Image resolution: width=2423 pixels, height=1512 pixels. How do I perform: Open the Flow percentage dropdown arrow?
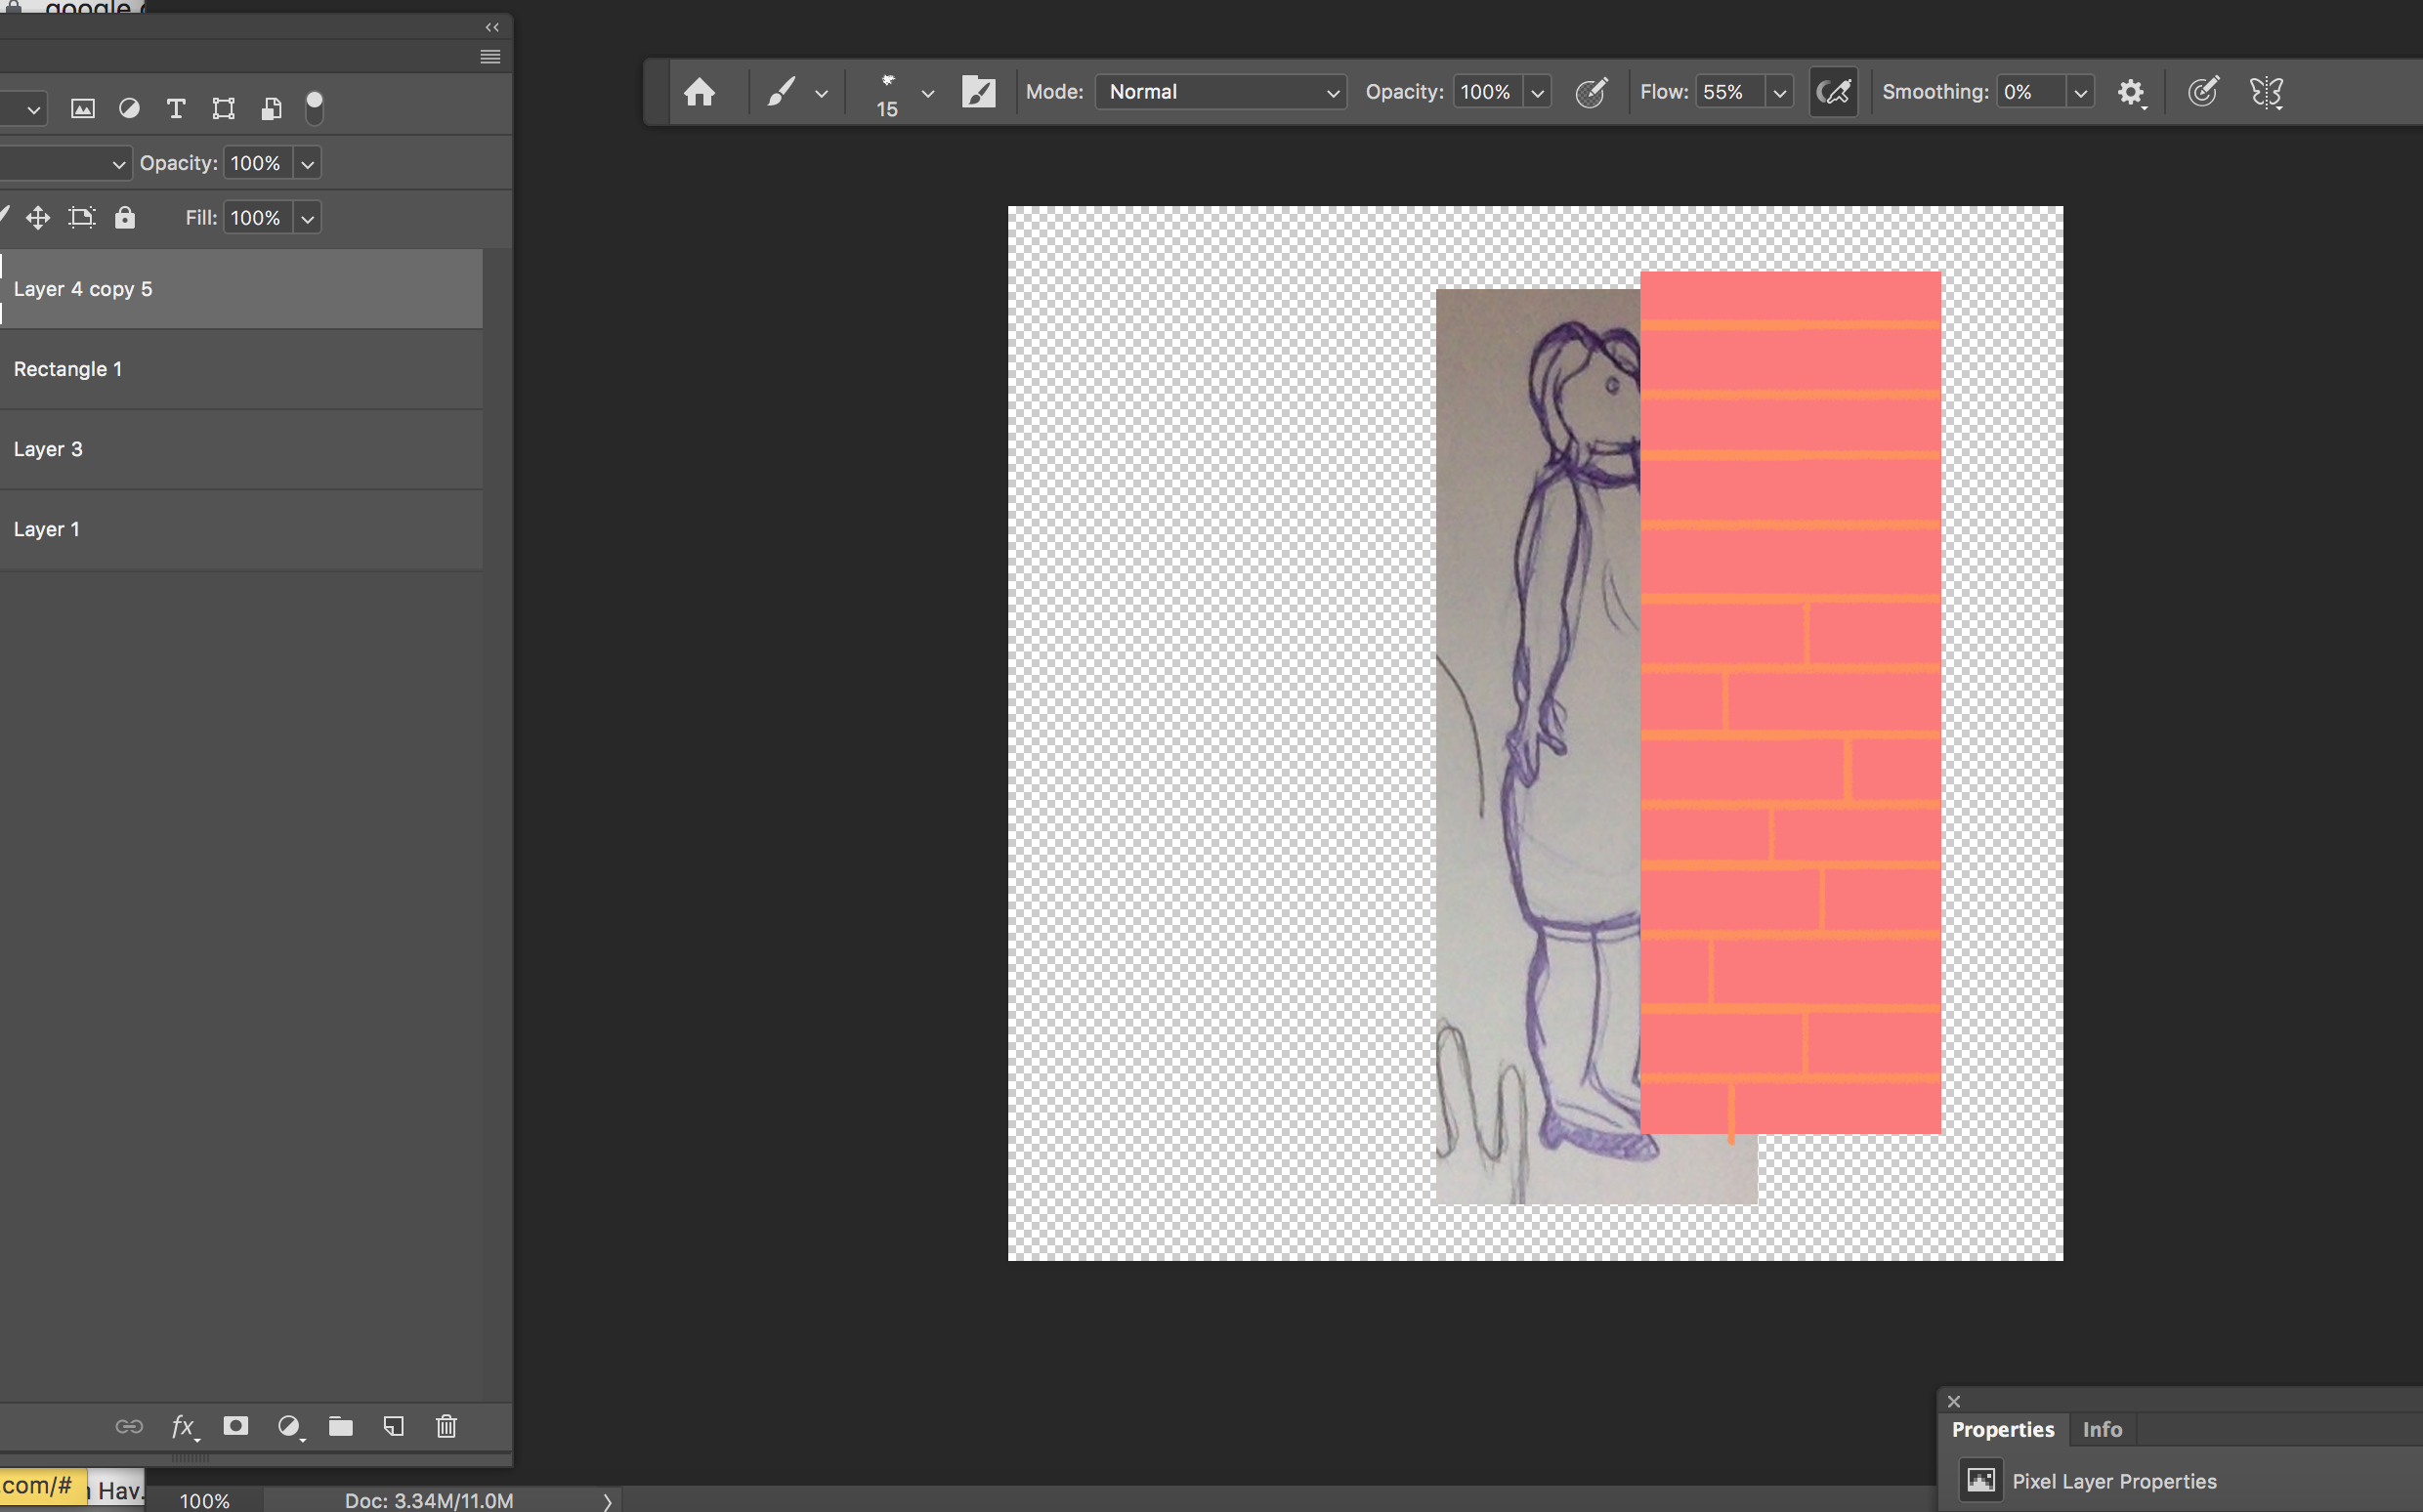coord(1779,93)
